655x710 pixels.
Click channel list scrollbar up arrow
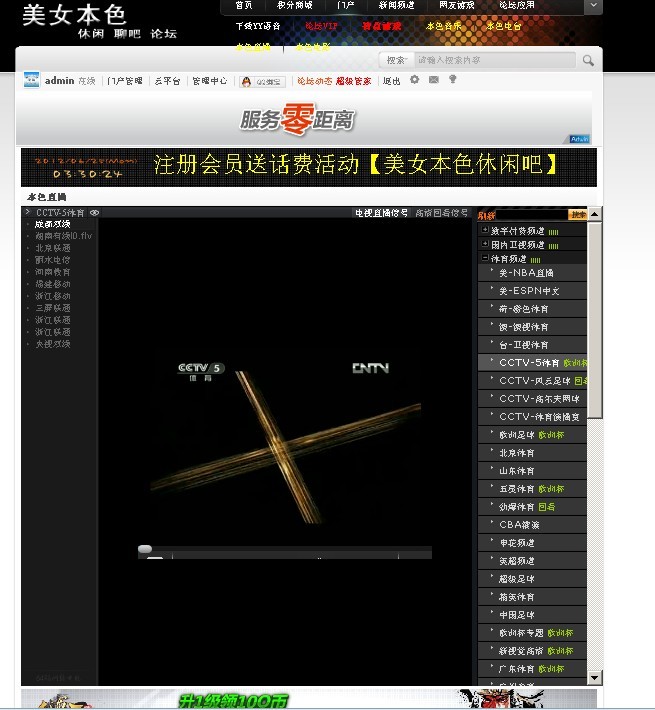point(595,214)
